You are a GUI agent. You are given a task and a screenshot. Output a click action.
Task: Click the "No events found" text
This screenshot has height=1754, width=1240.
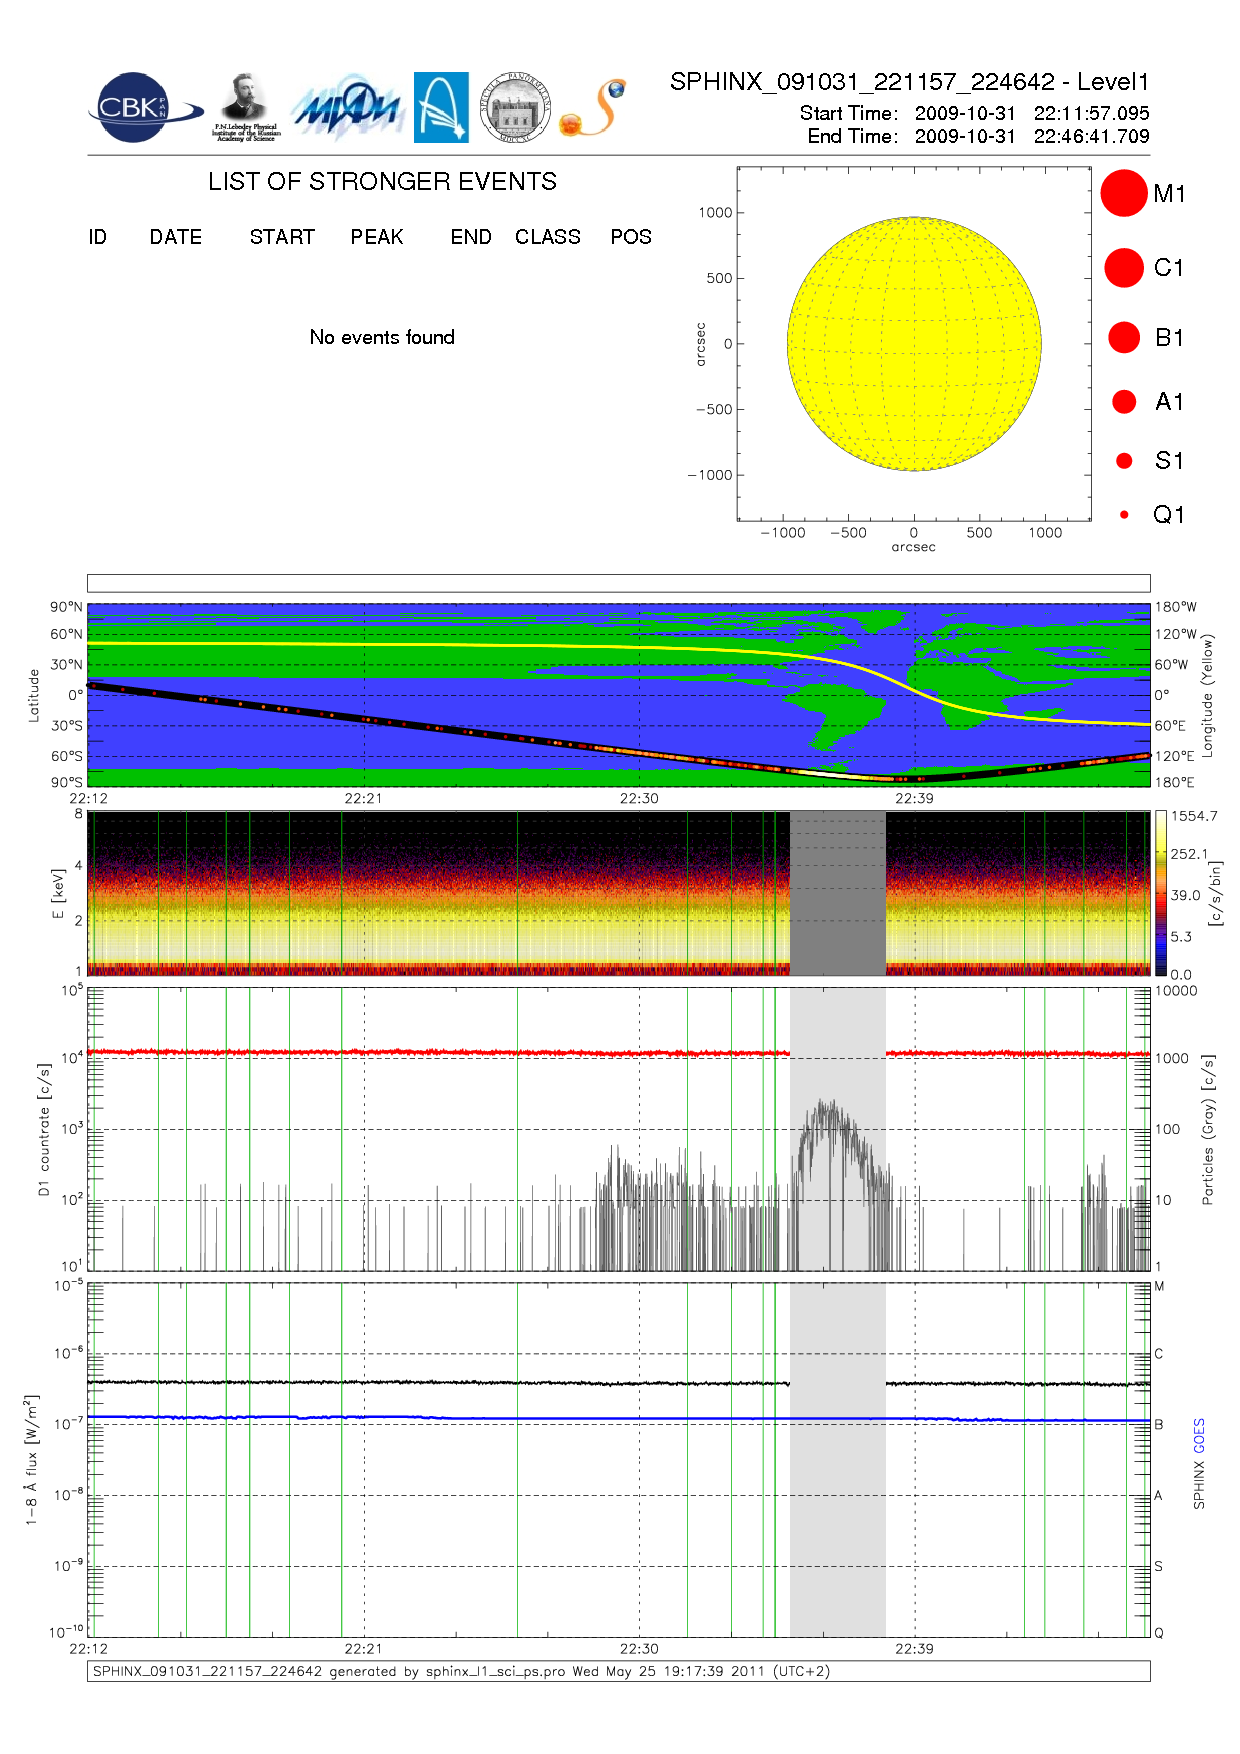[x=382, y=337]
